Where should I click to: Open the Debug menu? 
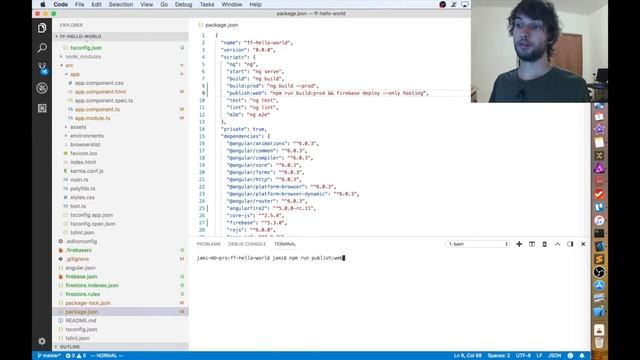183,4
